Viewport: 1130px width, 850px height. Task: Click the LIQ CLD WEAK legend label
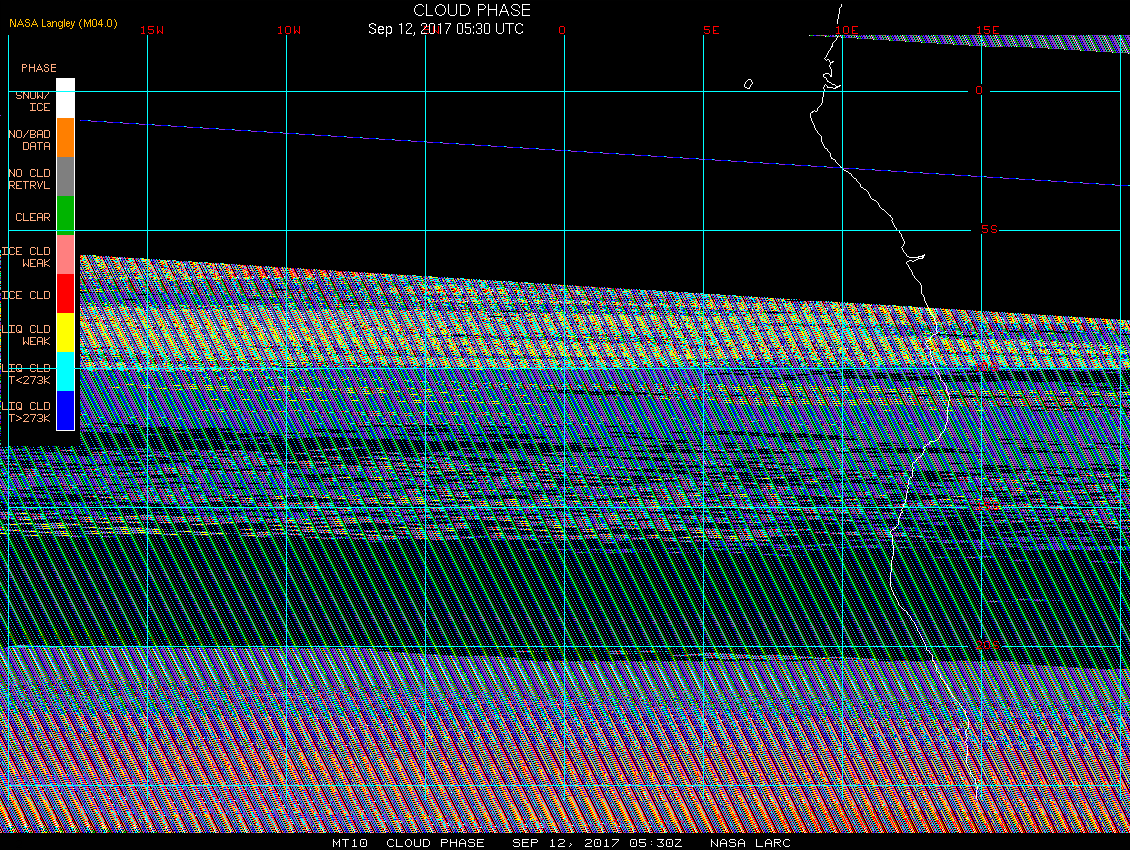(27, 335)
